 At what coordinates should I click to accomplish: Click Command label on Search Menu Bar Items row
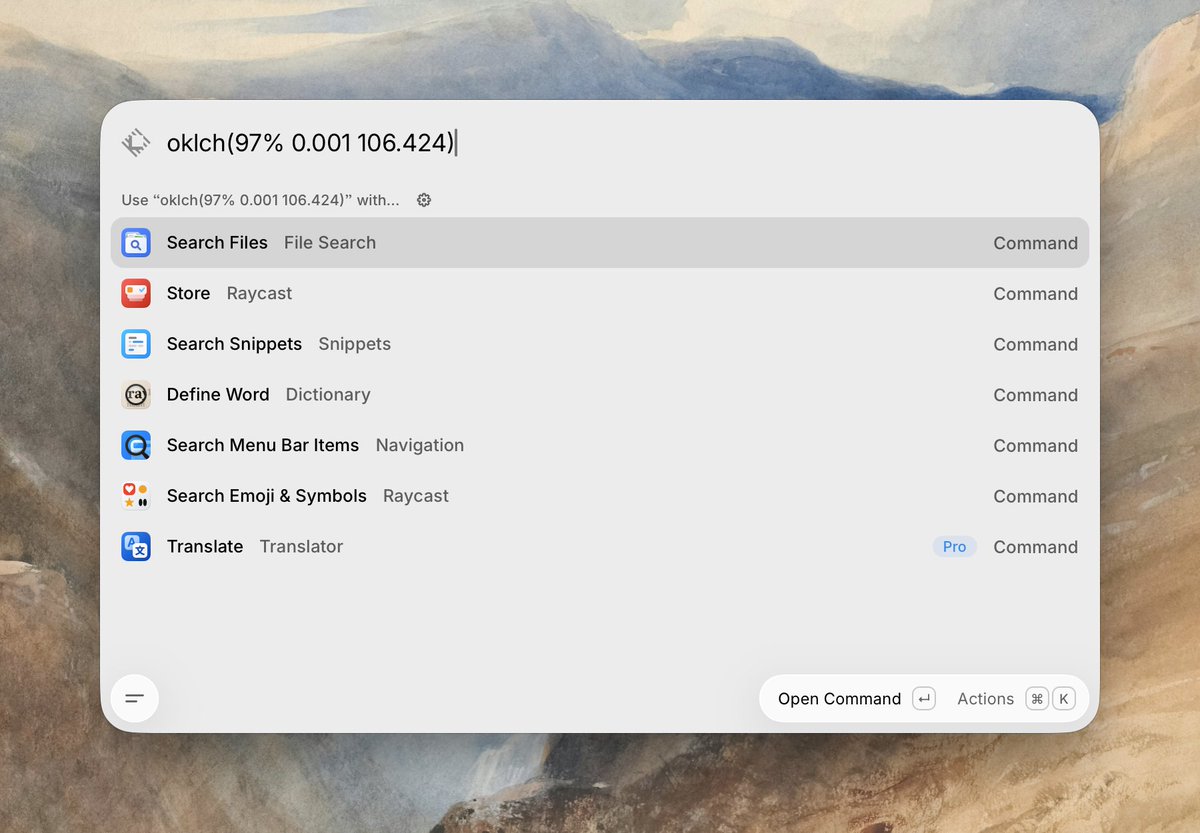click(1035, 446)
